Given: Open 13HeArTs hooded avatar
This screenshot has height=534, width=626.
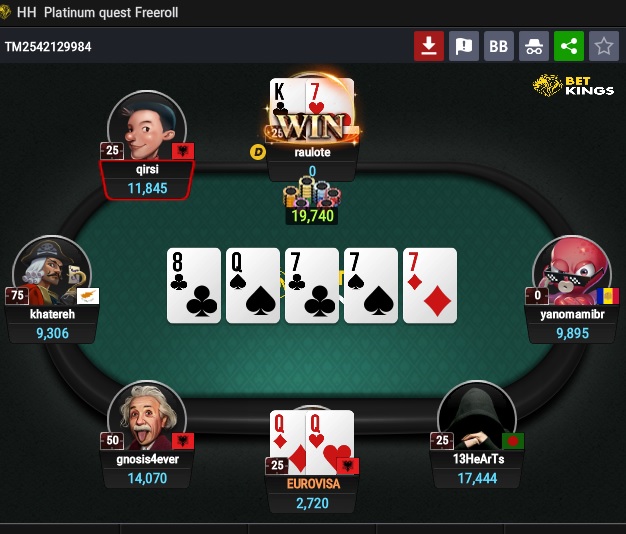Looking at the screenshot, I should tap(477, 416).
